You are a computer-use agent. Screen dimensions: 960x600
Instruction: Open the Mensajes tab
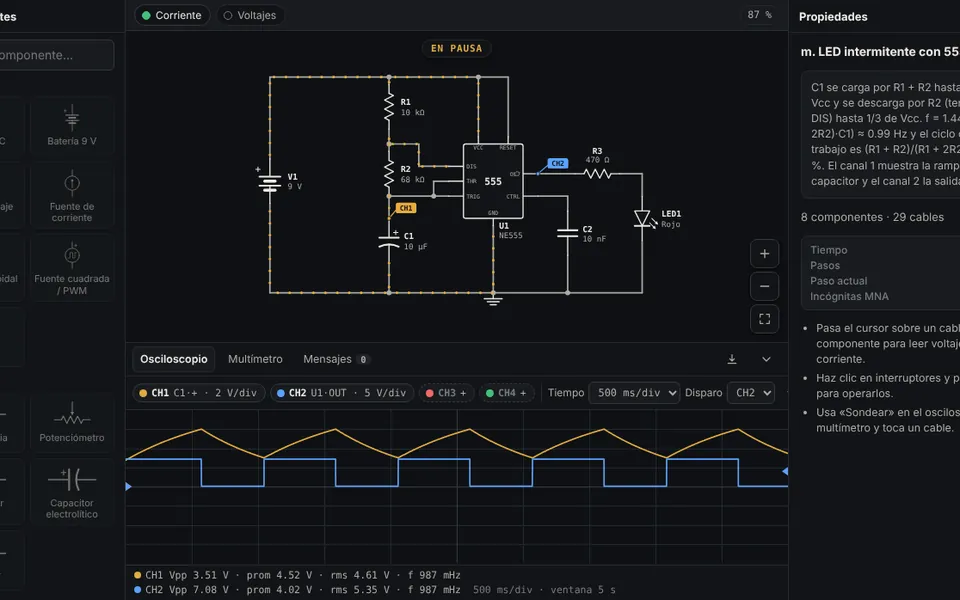(x=336, y=359)
